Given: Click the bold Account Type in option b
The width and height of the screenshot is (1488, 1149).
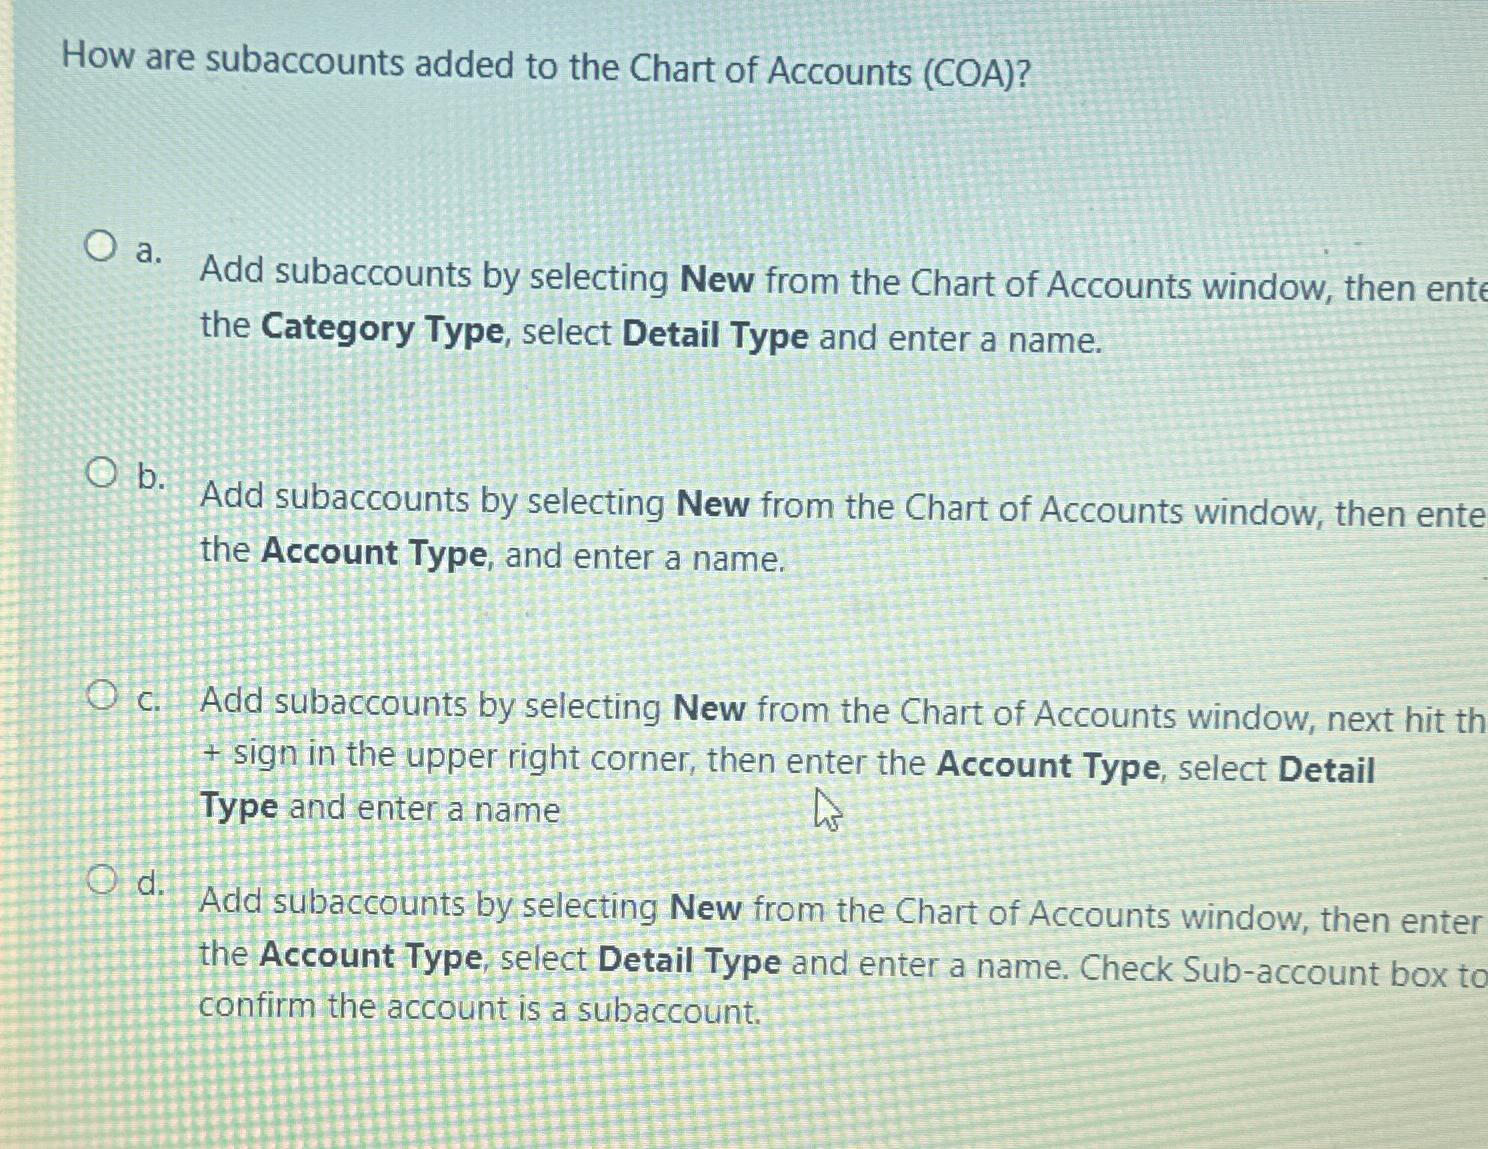Looking at the screenshot, I should (373, 551).
